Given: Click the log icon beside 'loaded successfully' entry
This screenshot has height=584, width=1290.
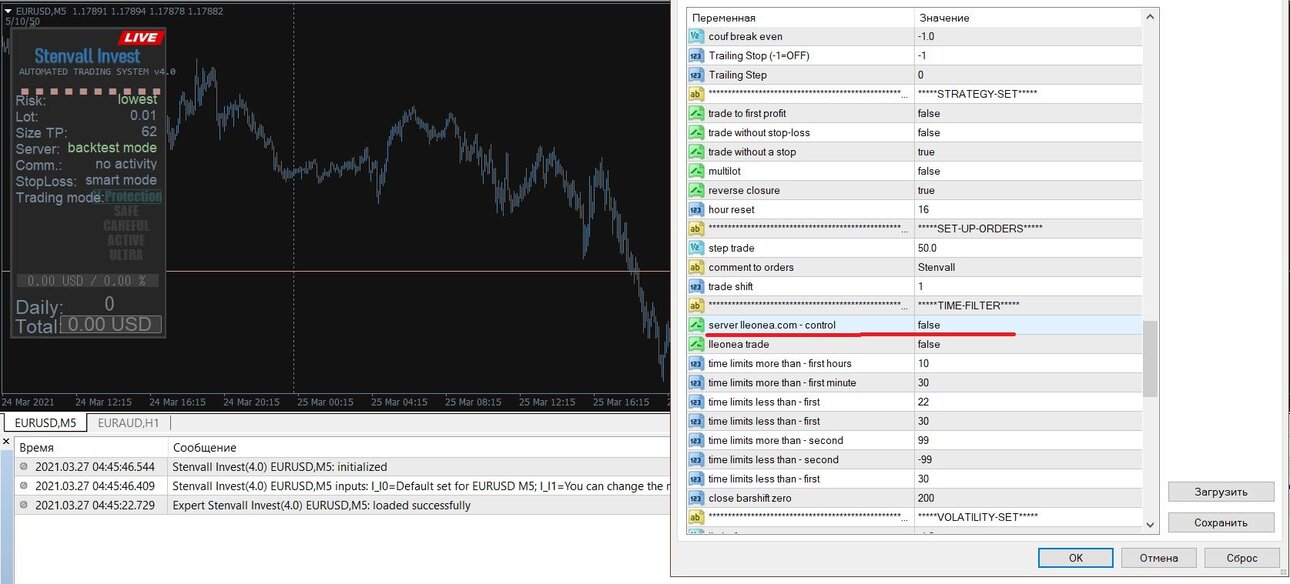Looking at the screenshot, I should pyautogui.click(x=24, y=505).
